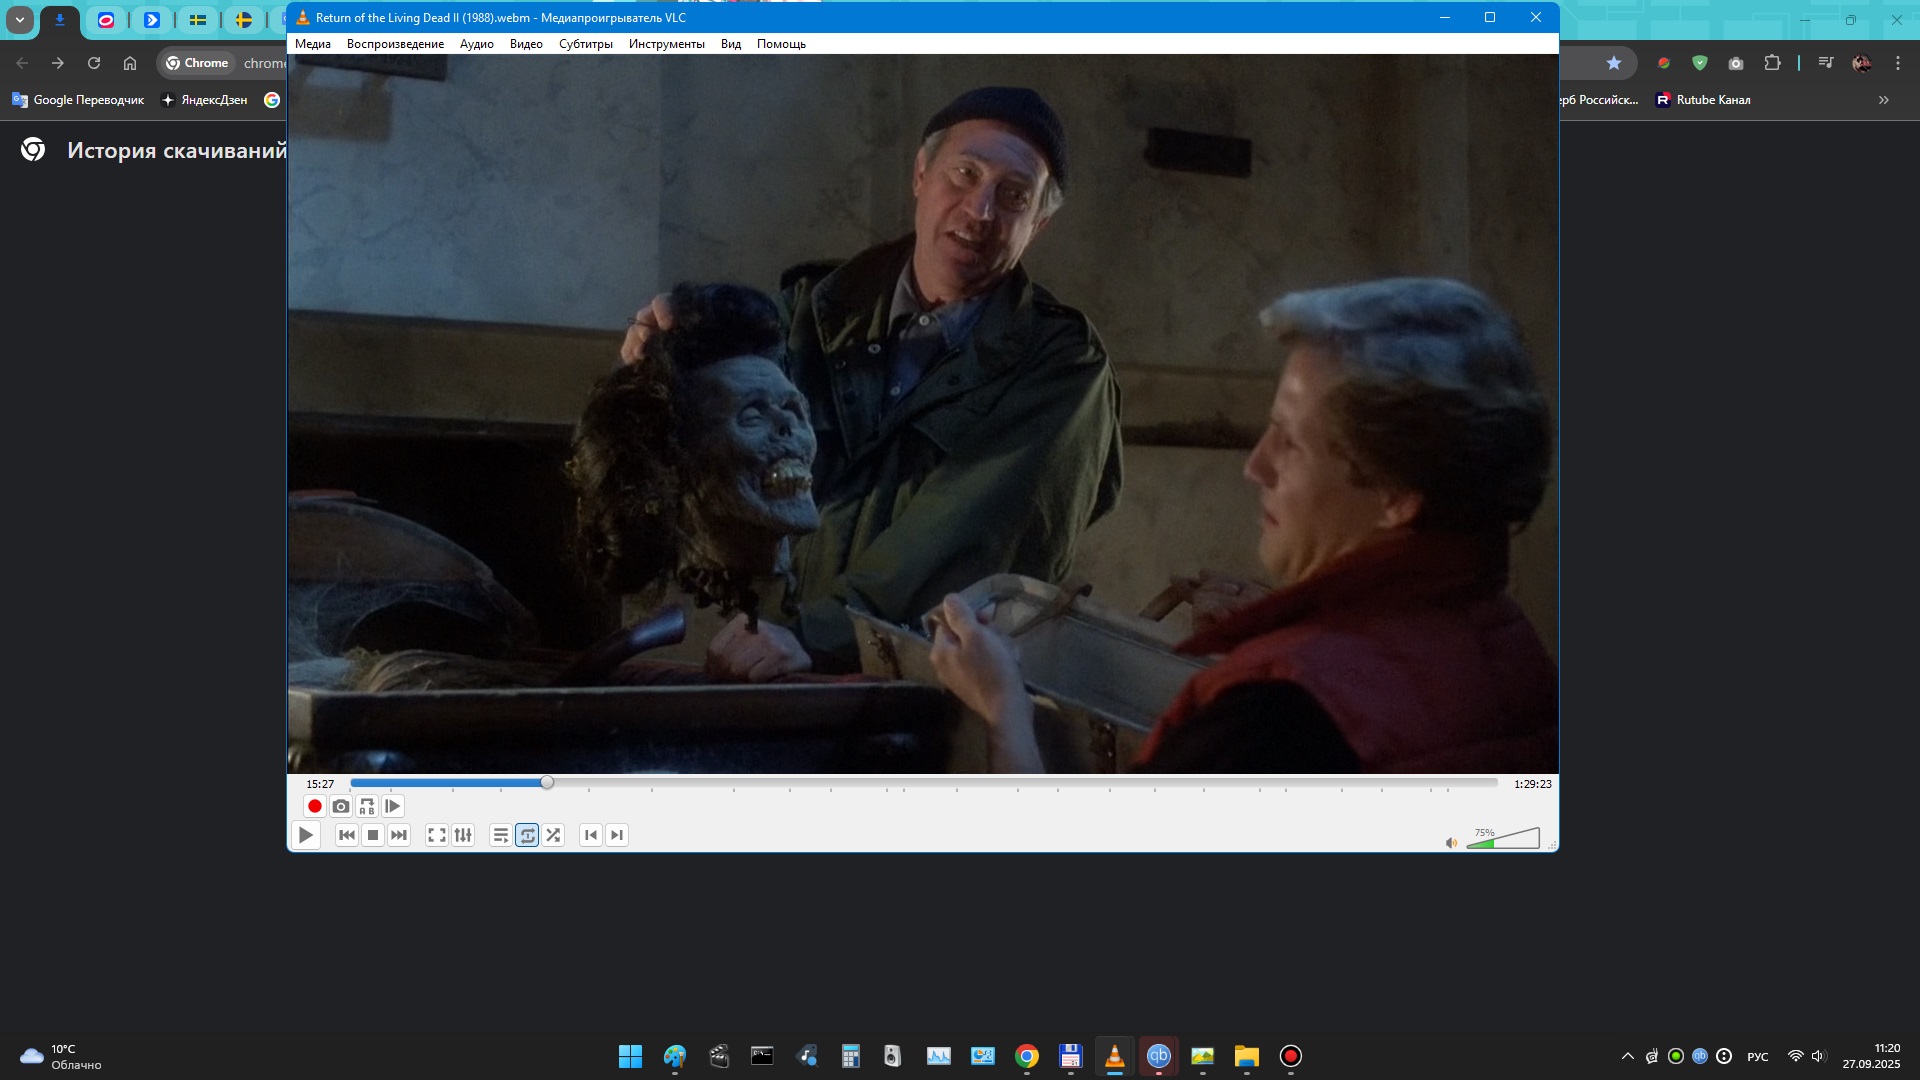This screenshot has height=1080, width=1920.
Task: Stop playback with the stop button
Action: (373, 835)
